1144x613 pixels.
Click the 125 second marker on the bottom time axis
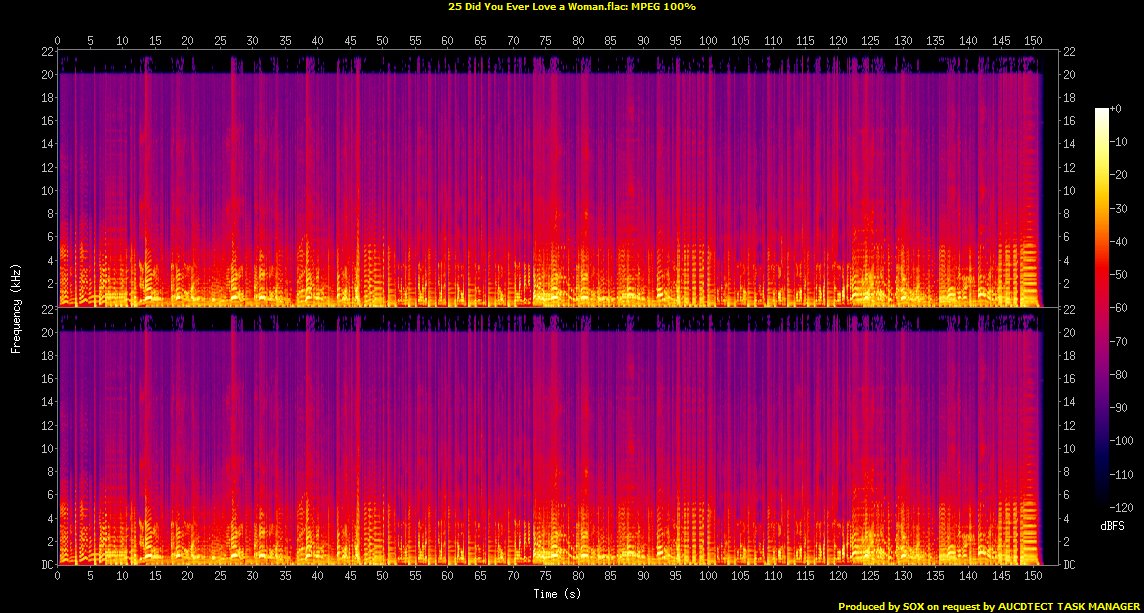point(870,576)
